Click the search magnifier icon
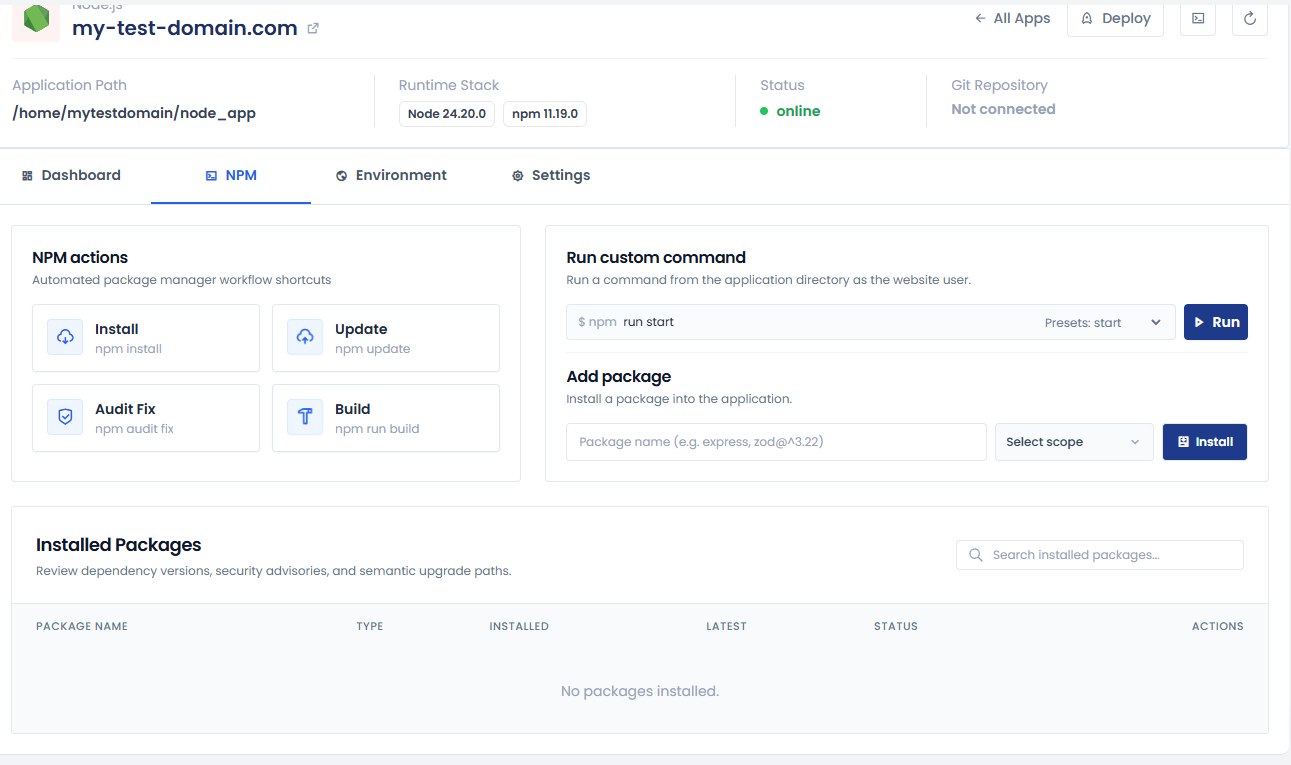 (976, 555)
